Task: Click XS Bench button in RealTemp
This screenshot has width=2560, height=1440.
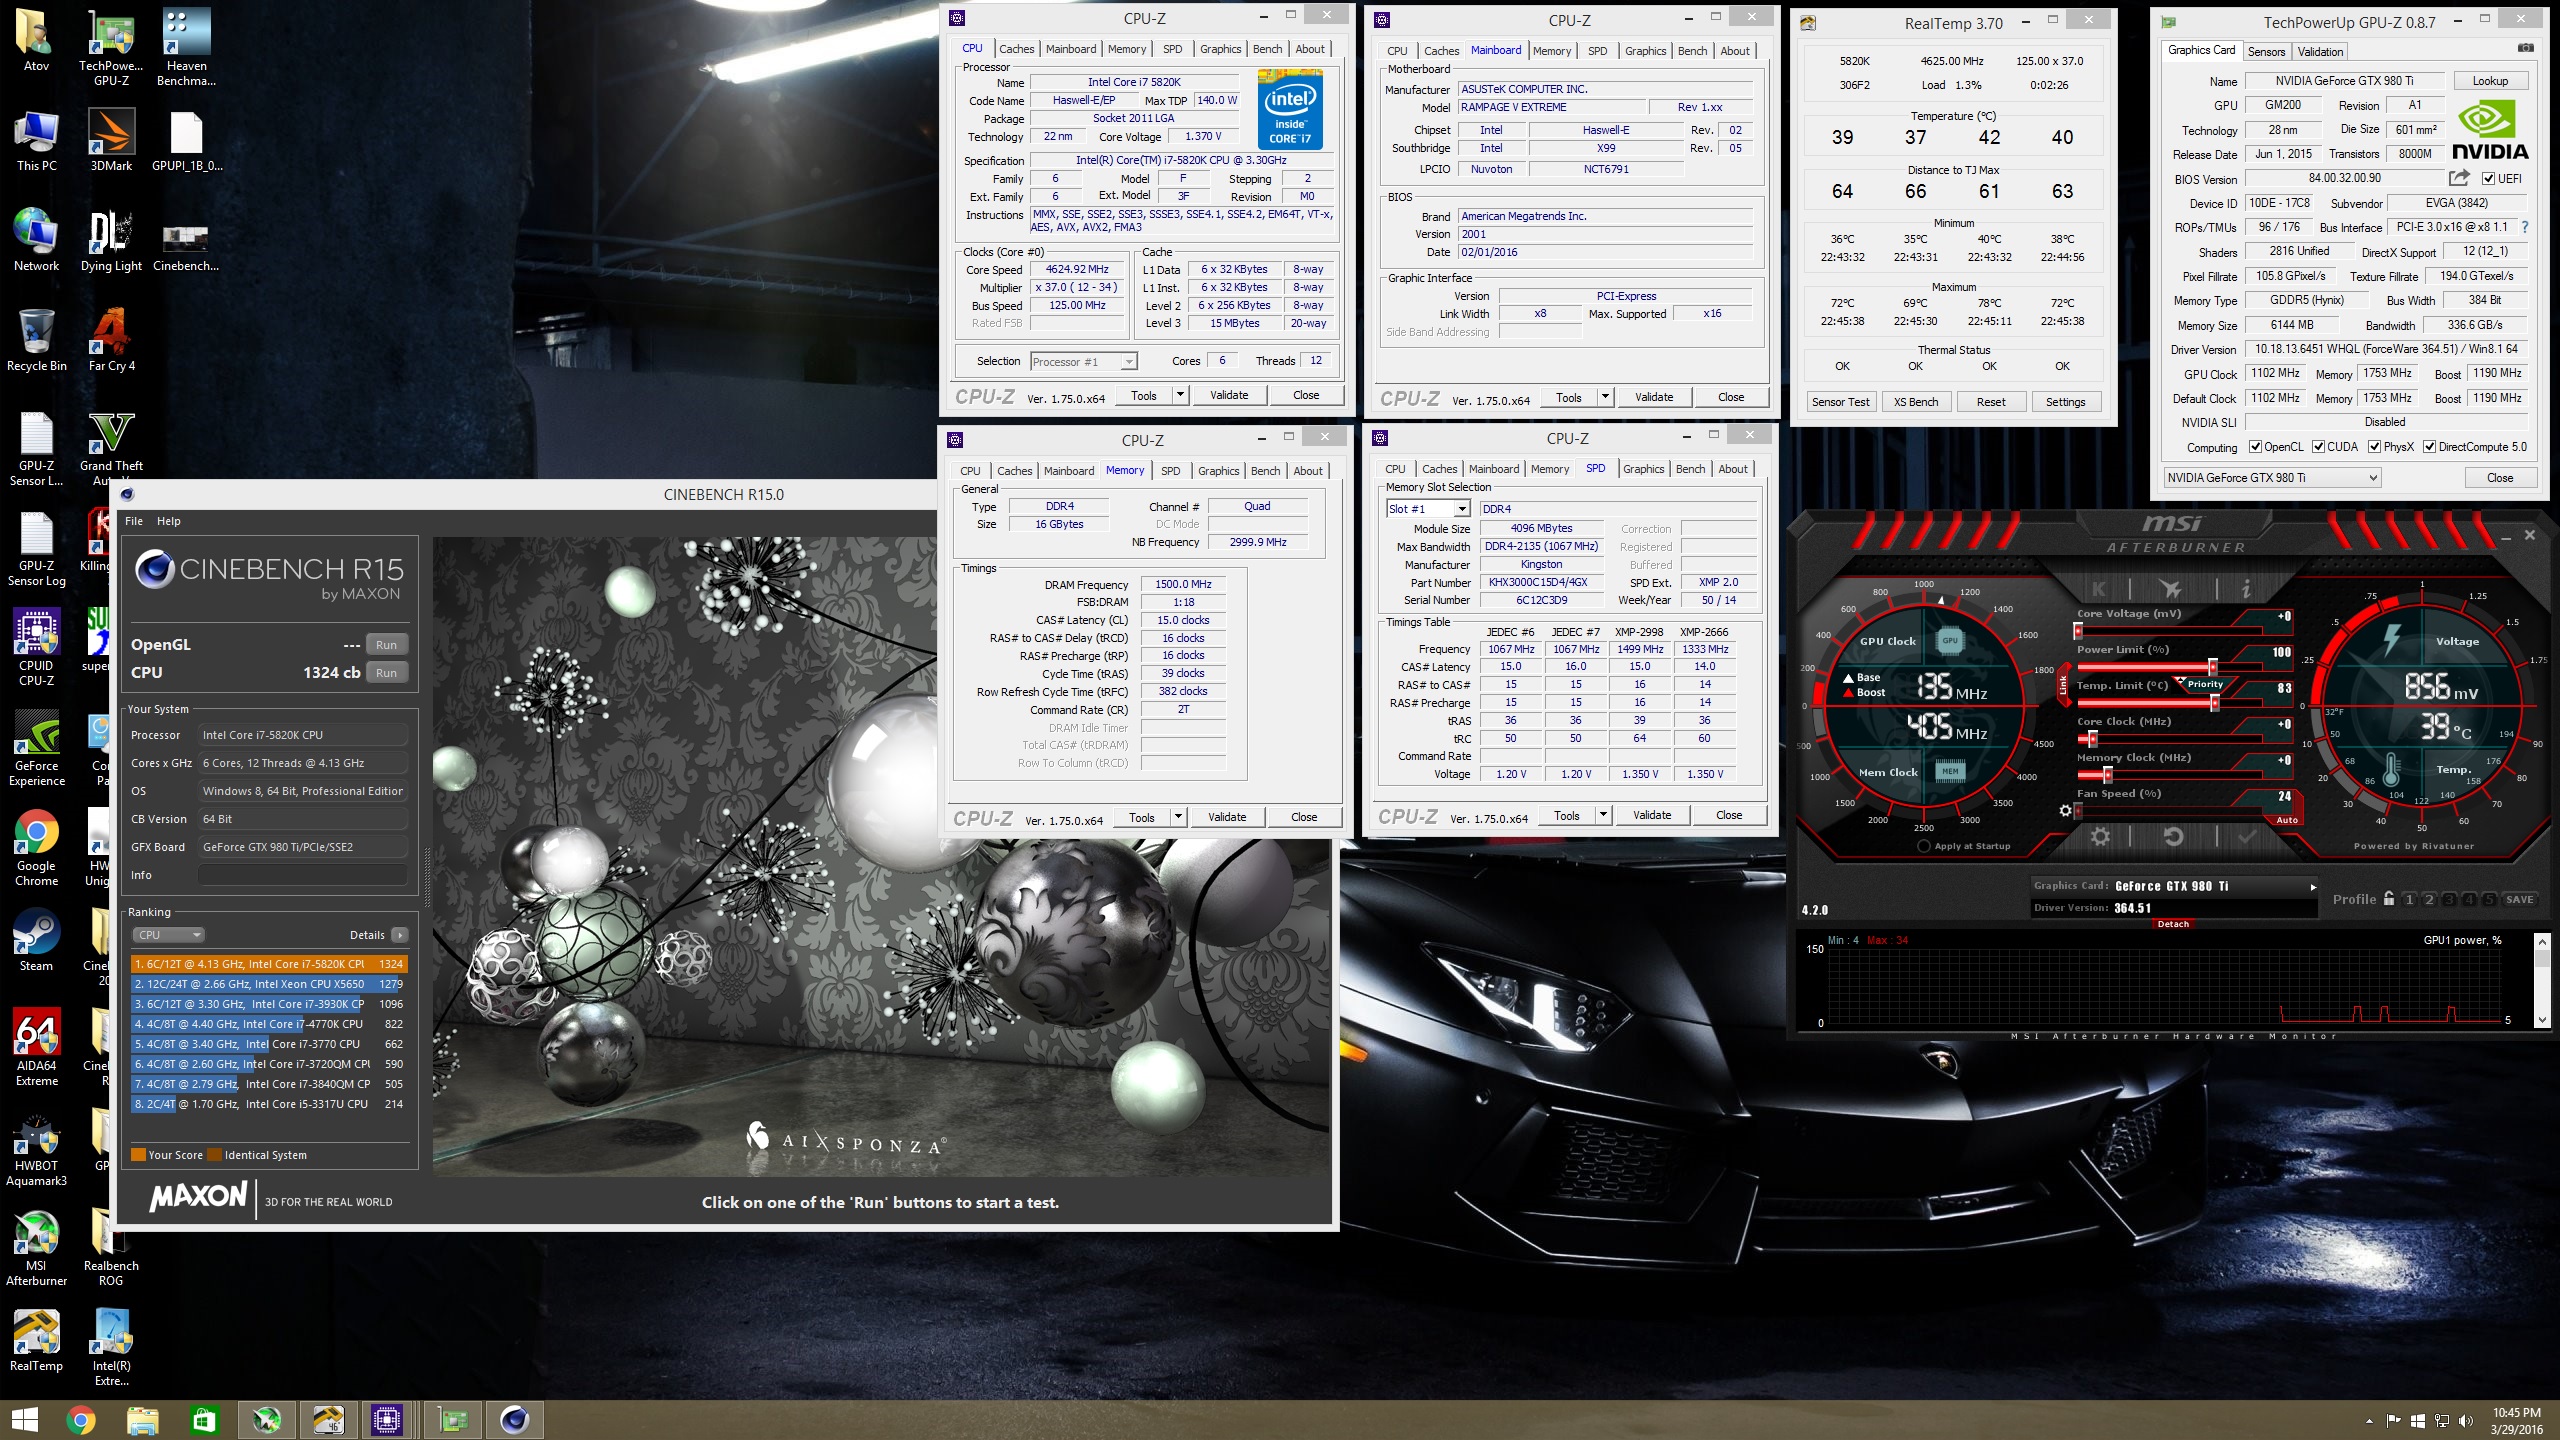Action: click(x=1916, y=402)
